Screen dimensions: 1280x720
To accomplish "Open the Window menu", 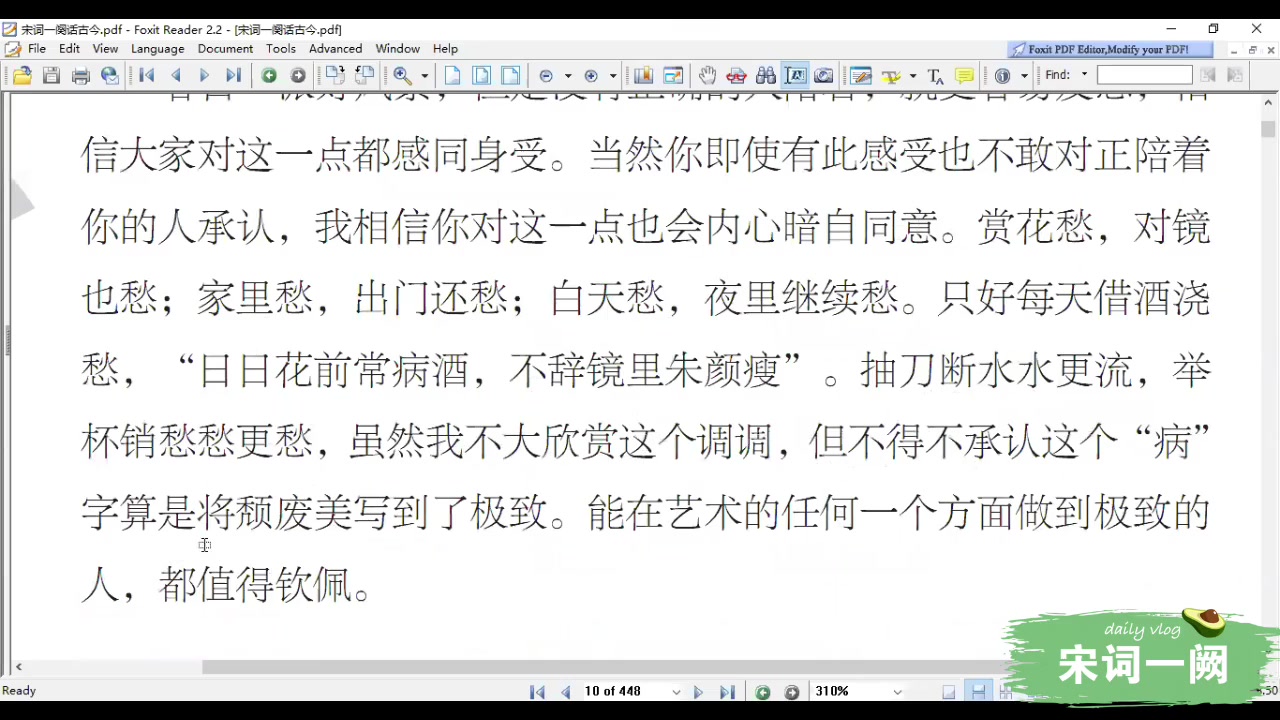I will point(397,48).
